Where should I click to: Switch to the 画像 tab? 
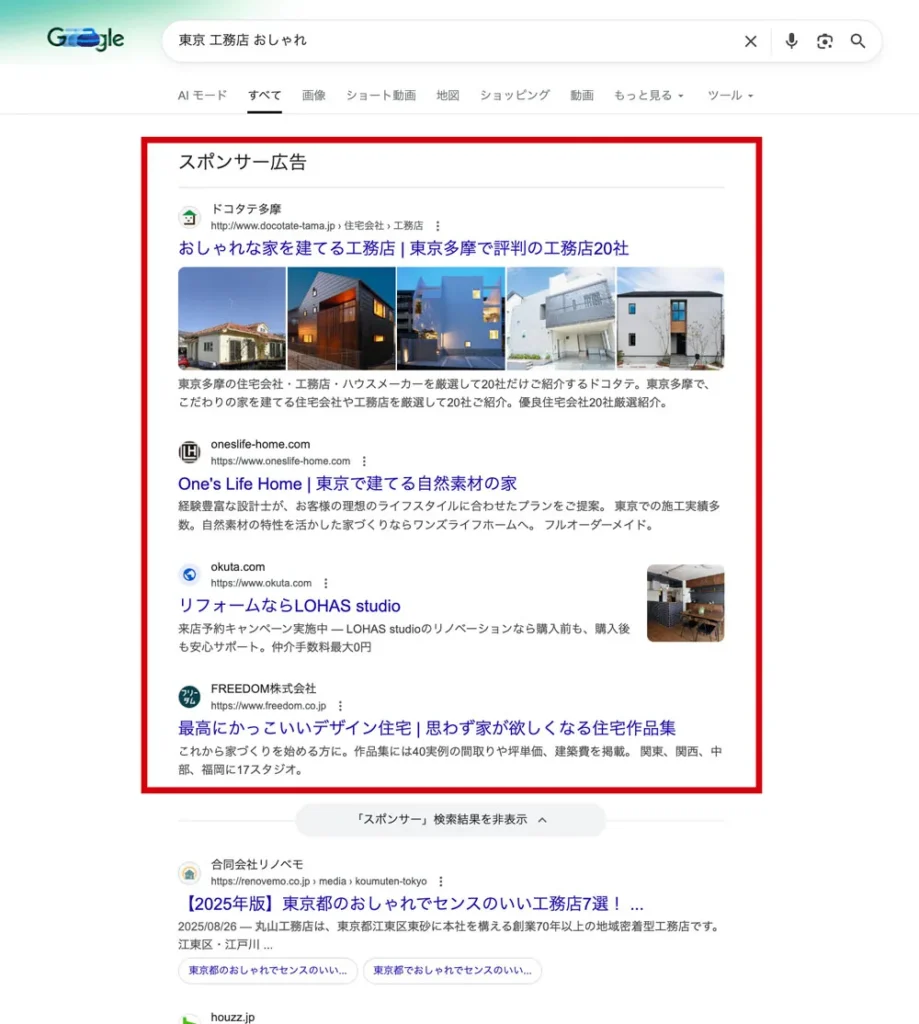[x=314, y=96]
